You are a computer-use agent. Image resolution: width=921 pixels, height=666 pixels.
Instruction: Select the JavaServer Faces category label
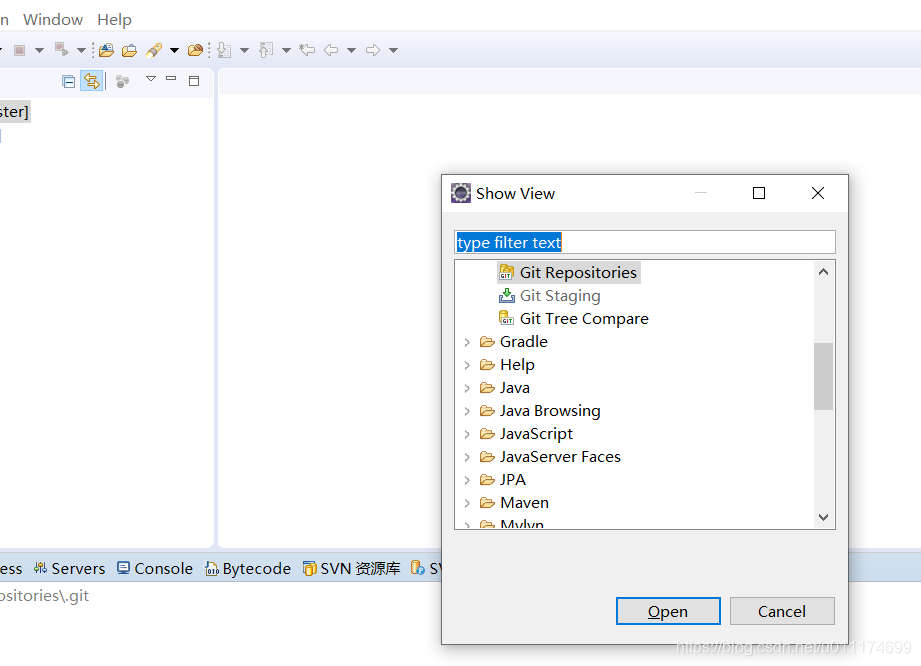pyautogui.click(x=560, y=456)
